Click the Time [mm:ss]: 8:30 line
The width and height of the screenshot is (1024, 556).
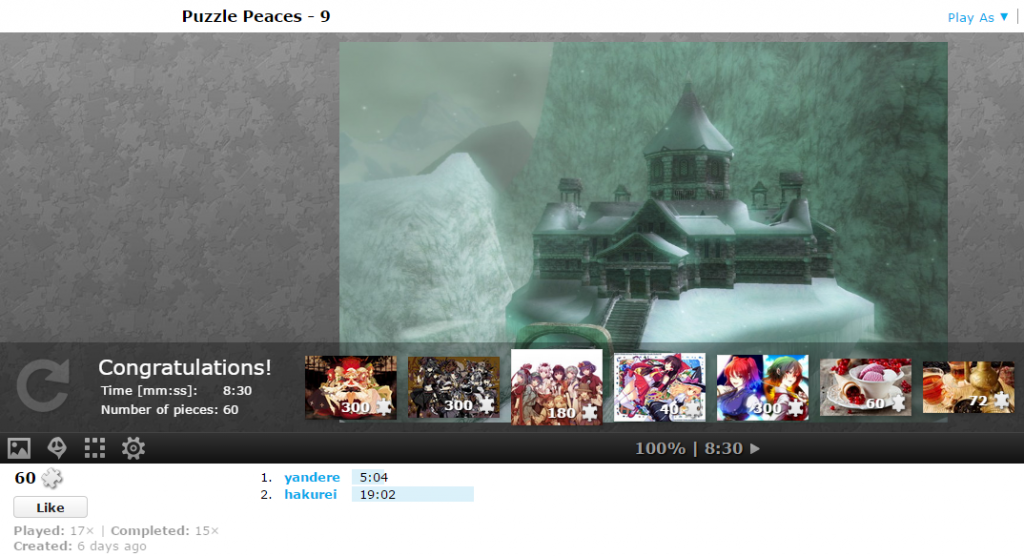tap(176, 391)
